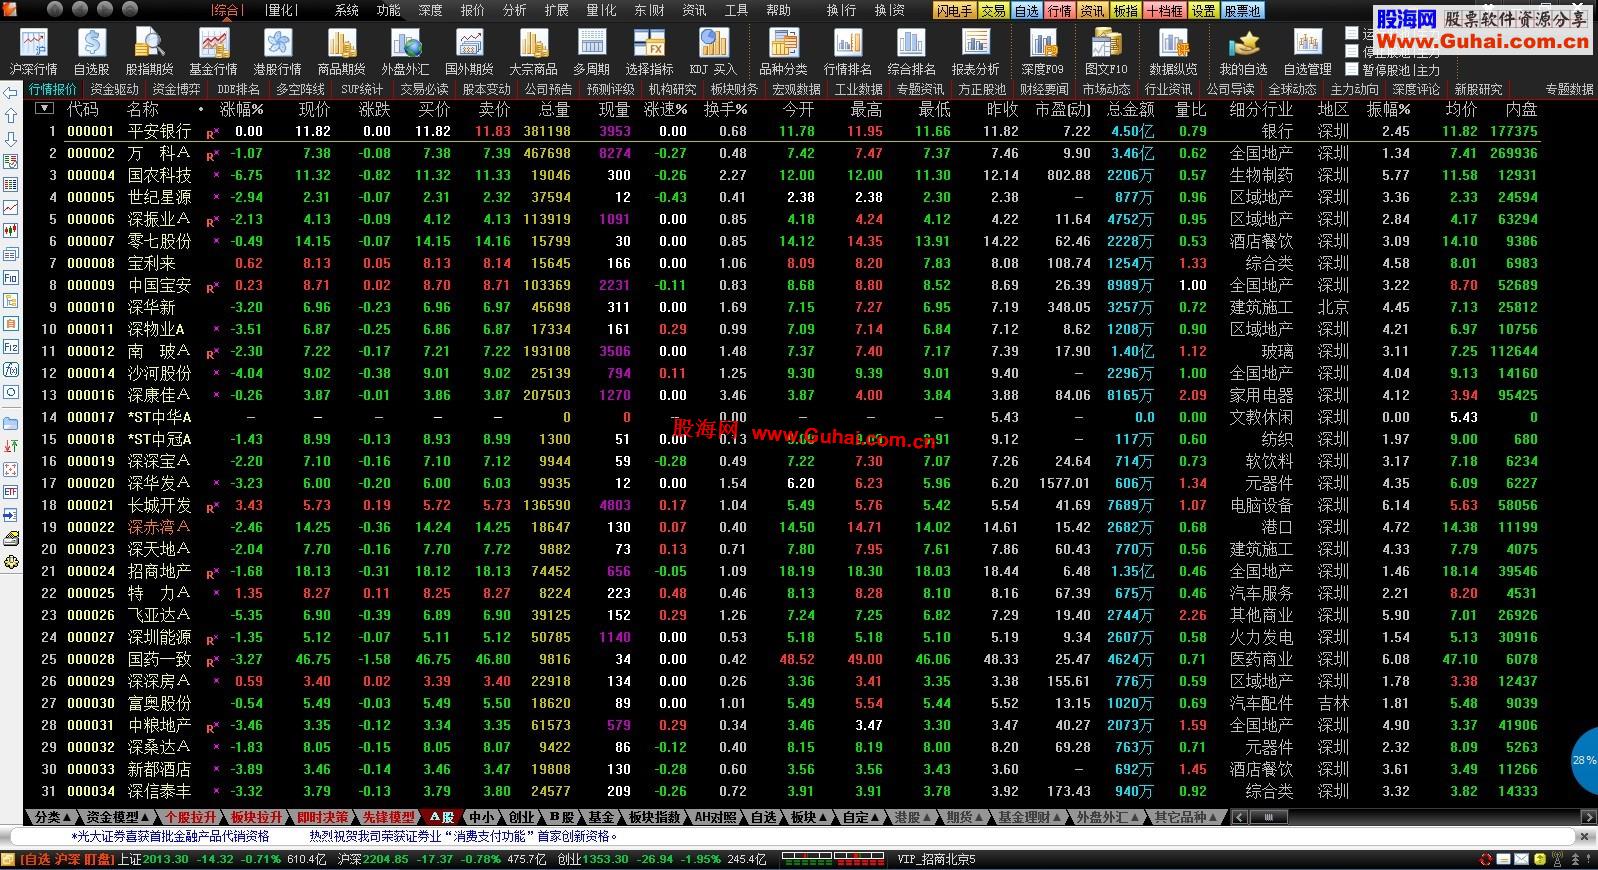Click the blue 28% circle indicator

click(x=1585, y=760)
